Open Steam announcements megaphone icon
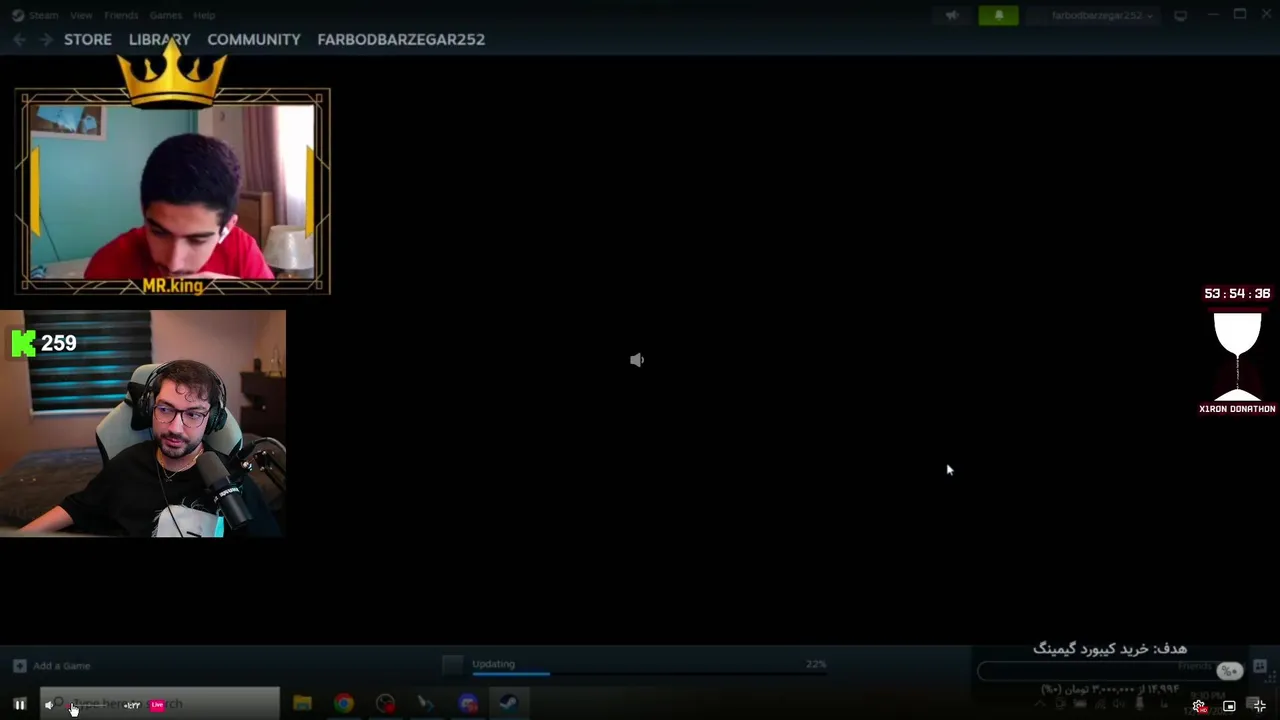The image size is (1280, 720). coord(953,15)
